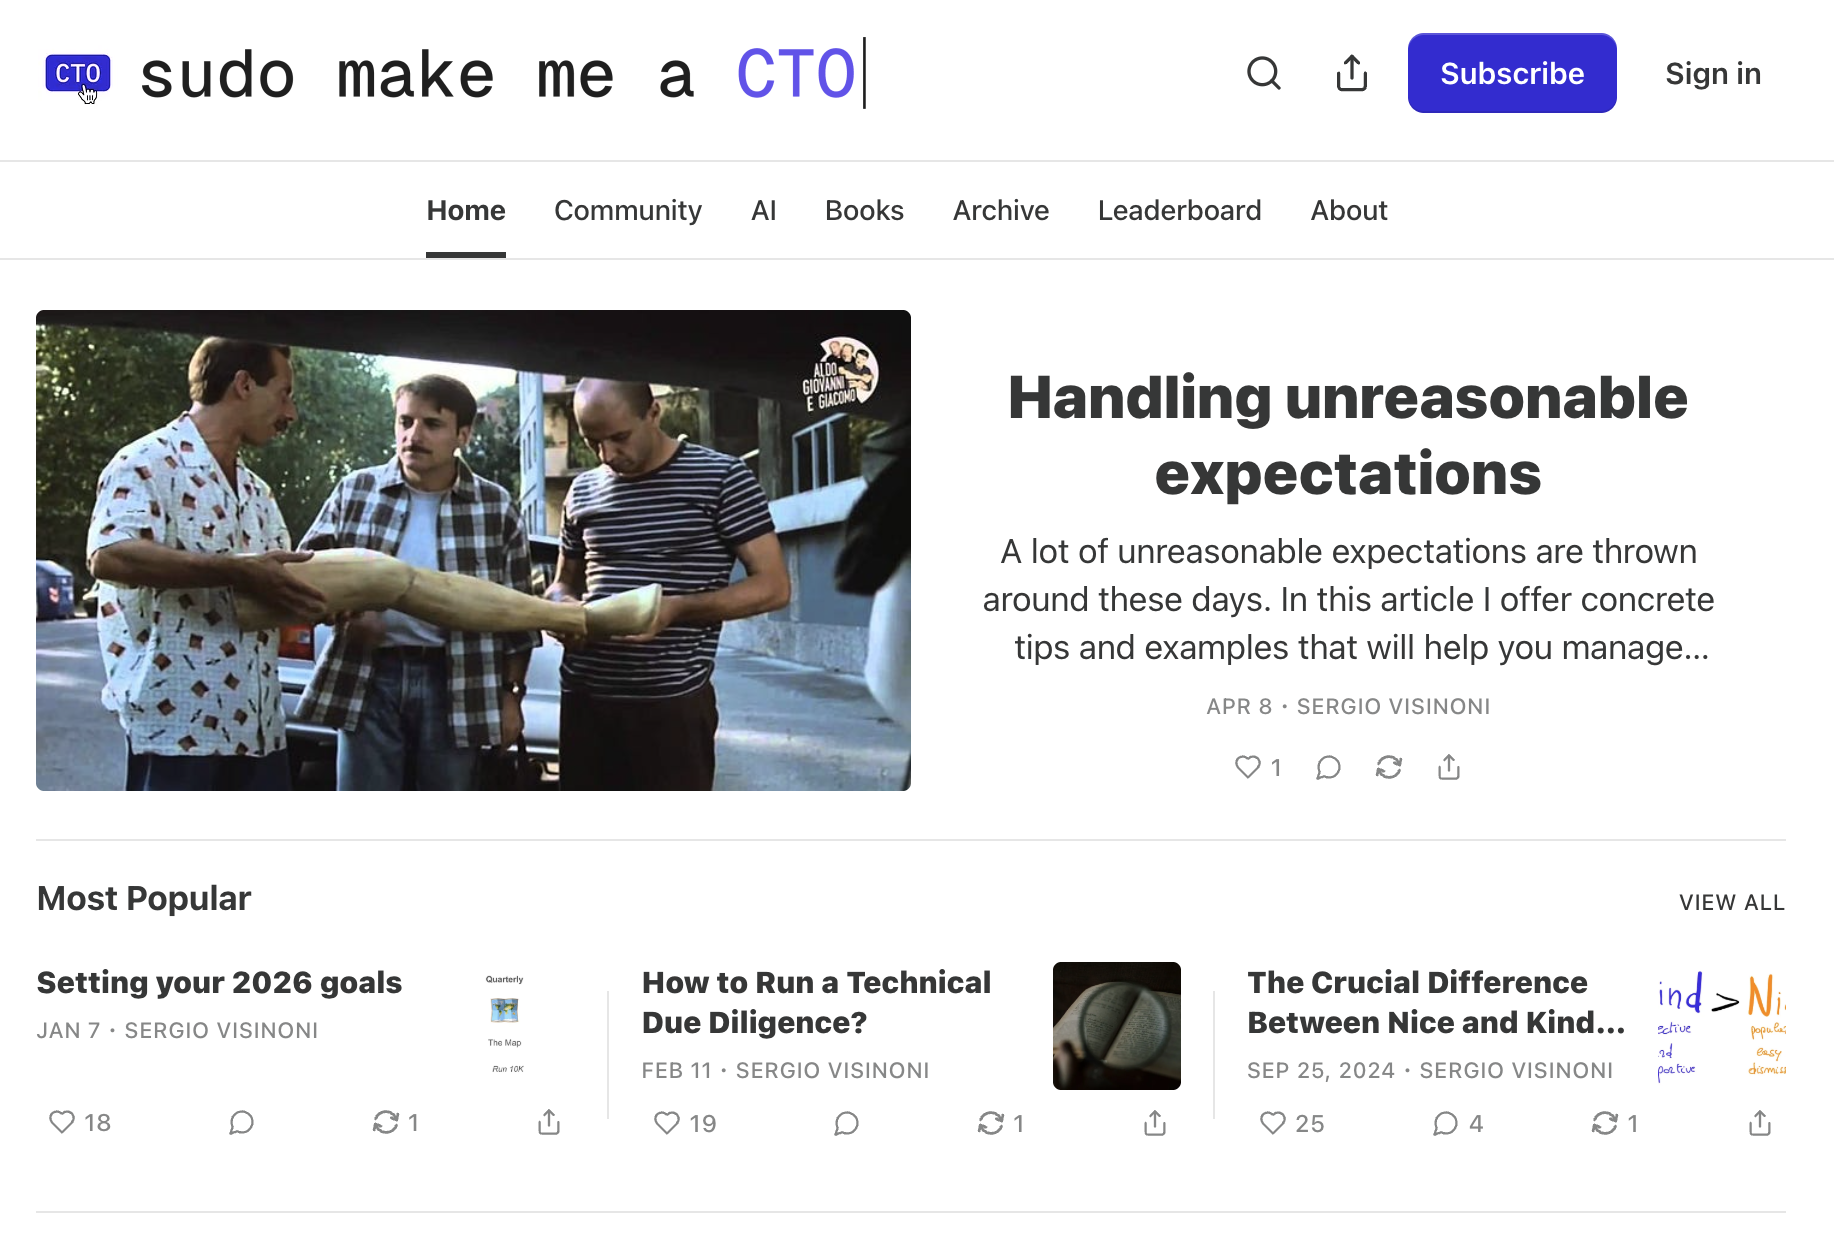Share the Setting your 2026 goals post
This screenshot has width=1838, height=1248.
549,1122
